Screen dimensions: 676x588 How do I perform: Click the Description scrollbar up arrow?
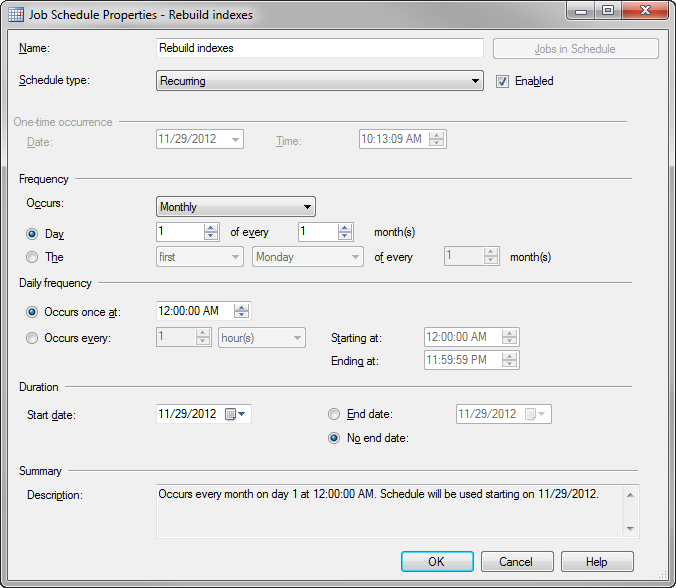[x=630, y=495]
